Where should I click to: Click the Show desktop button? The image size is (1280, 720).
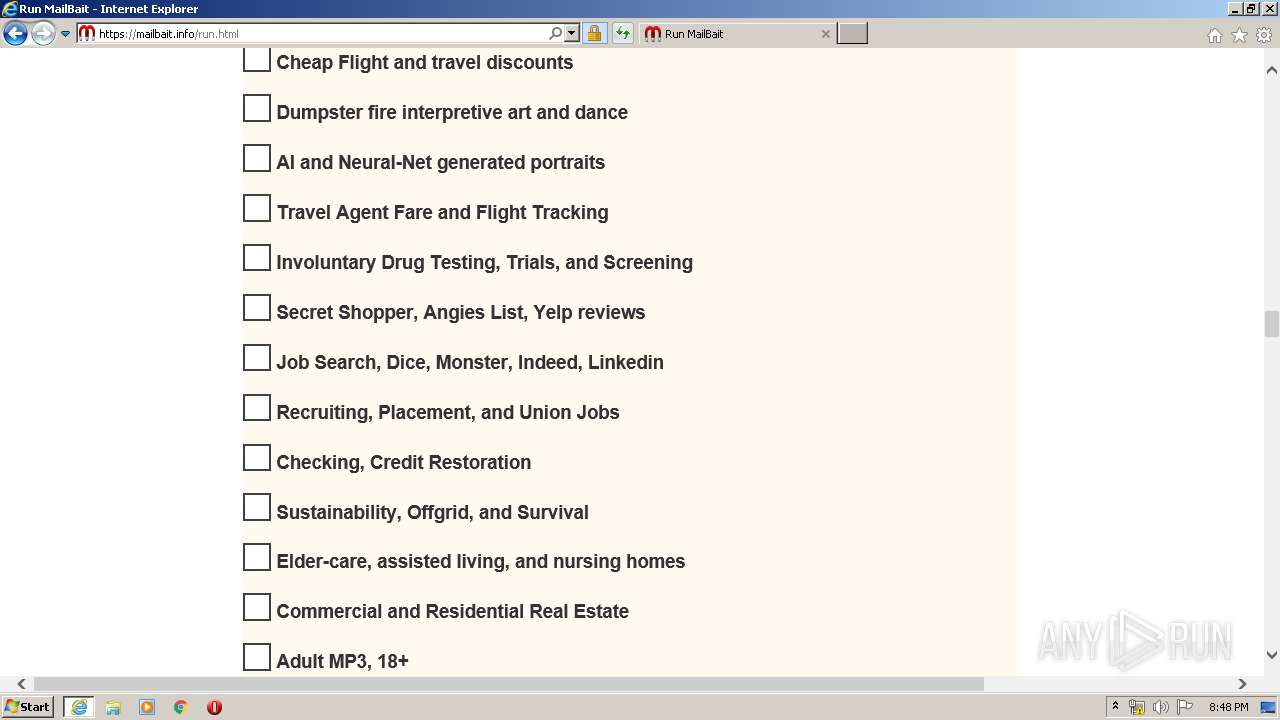1270,707
